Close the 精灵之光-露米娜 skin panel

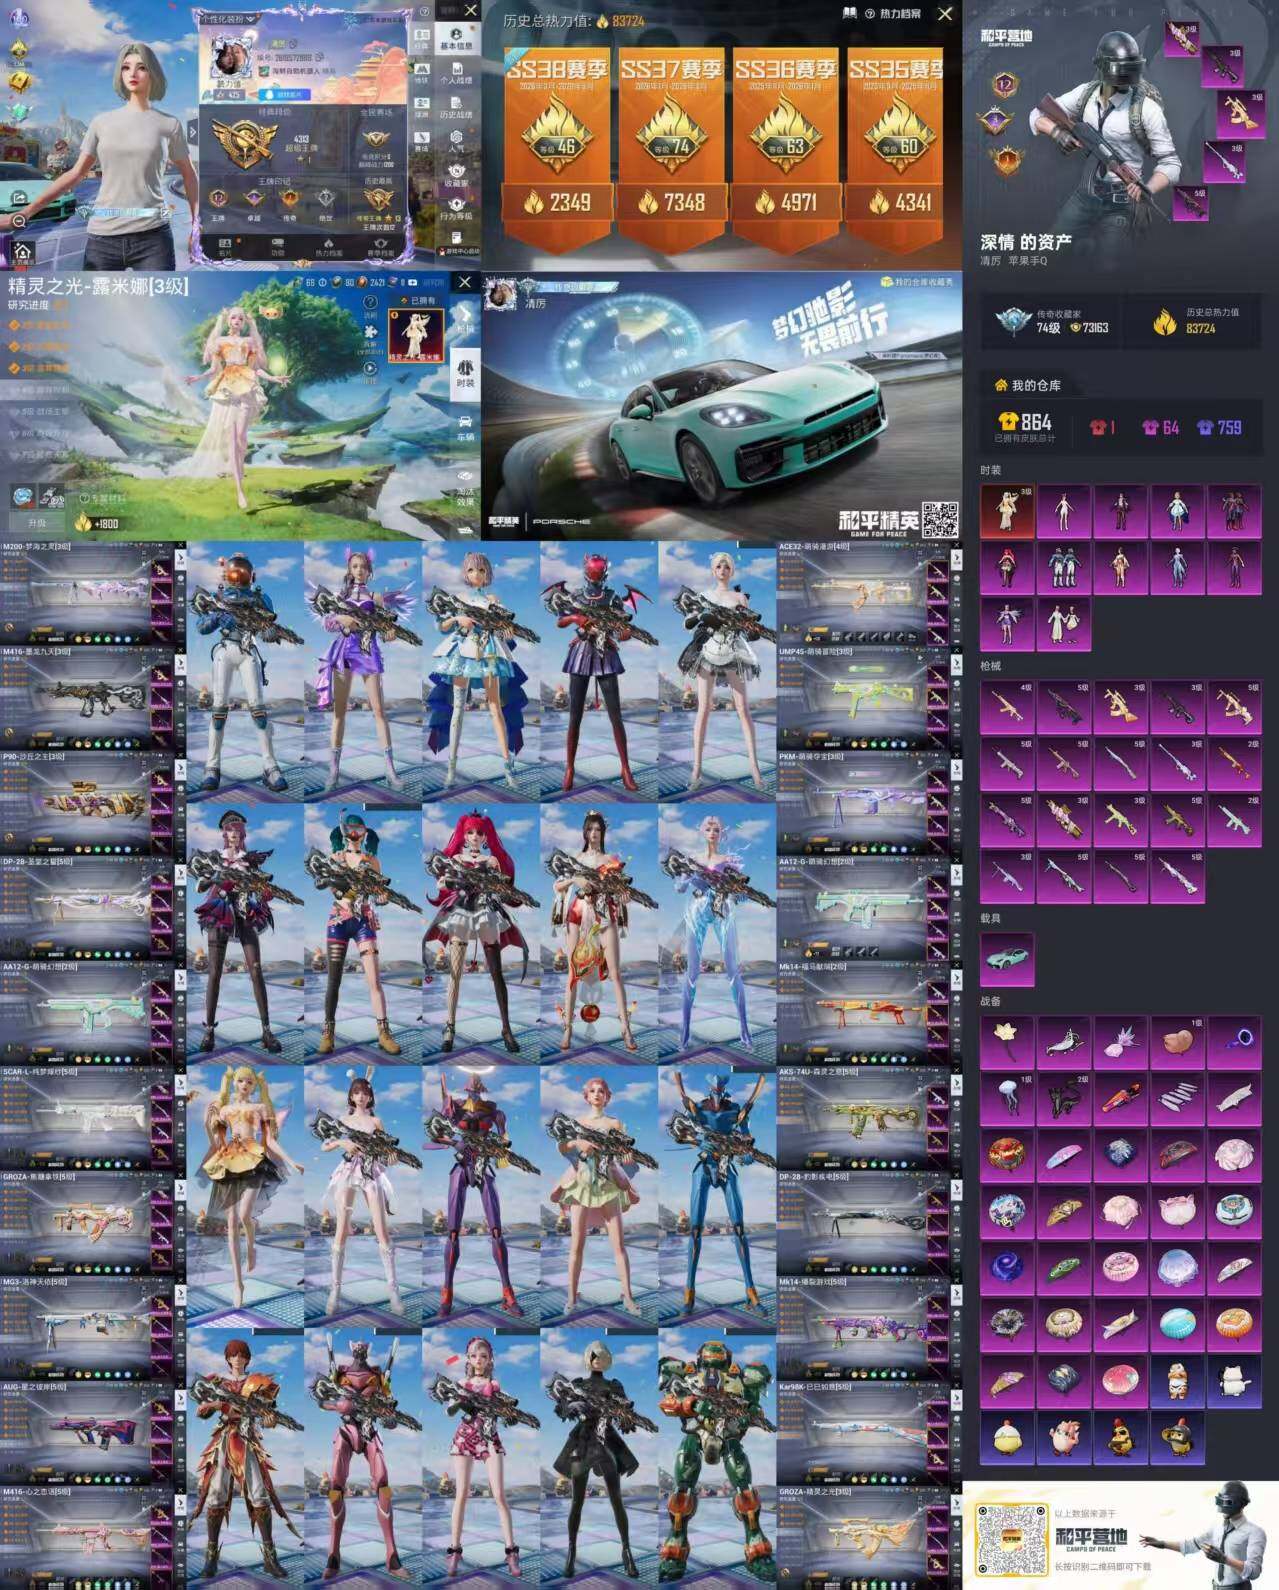464,283
